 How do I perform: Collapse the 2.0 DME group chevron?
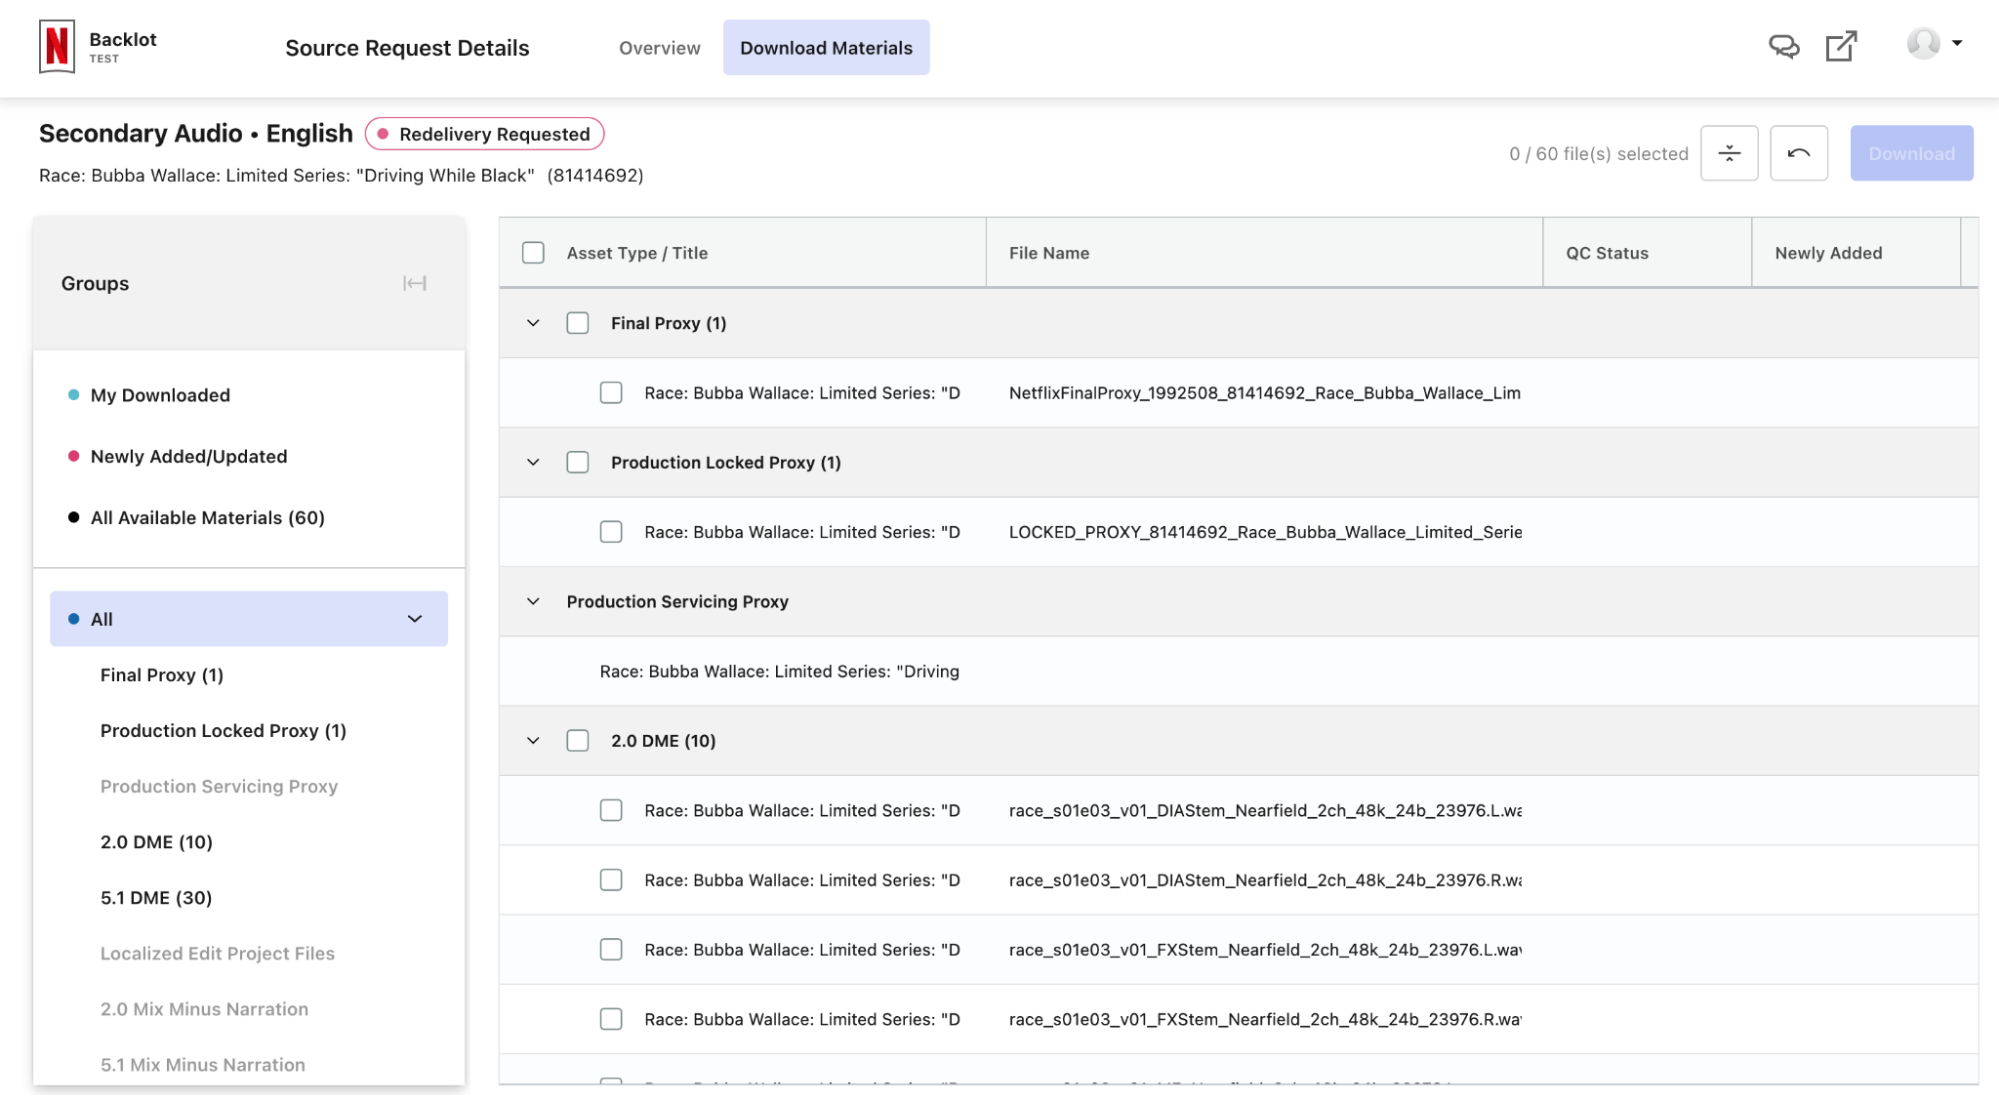(533, 741)
